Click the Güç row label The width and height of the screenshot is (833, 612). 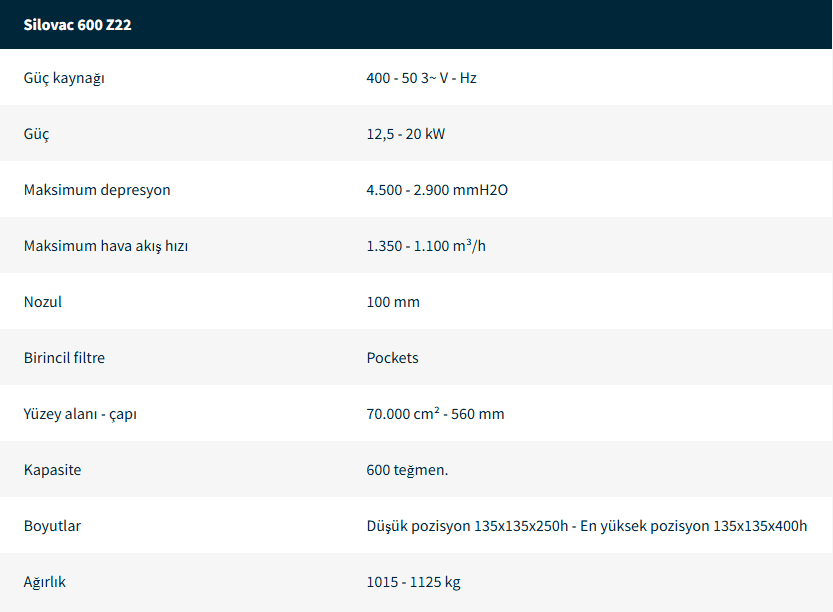click(36, 134)
